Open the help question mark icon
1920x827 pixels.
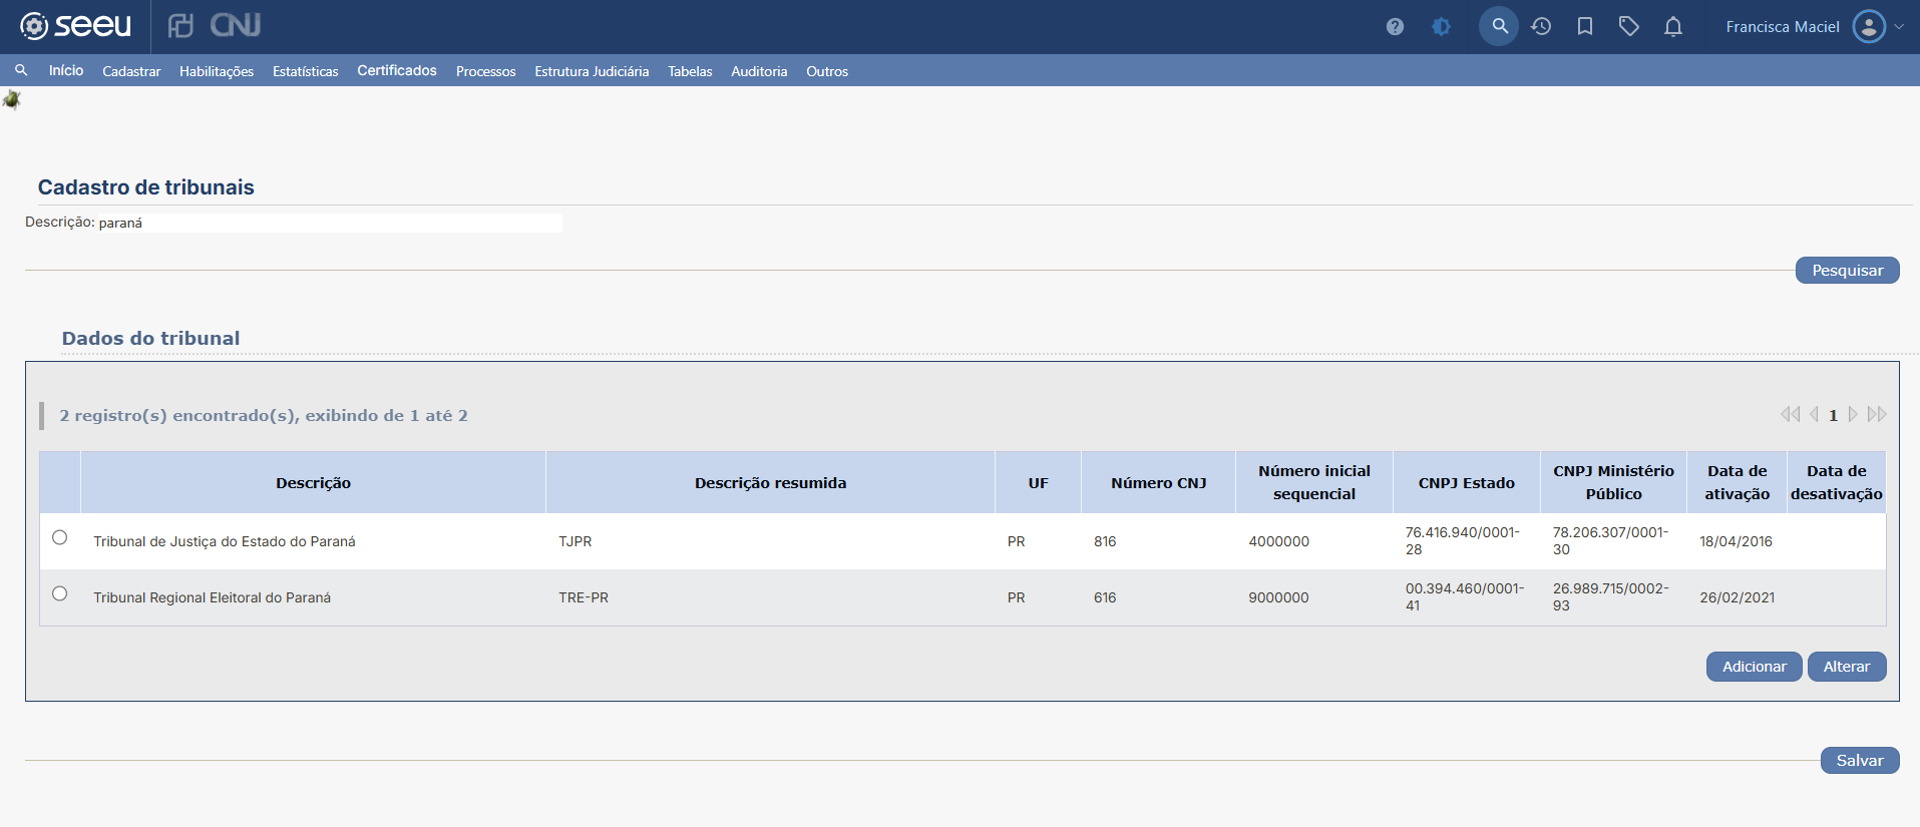click(1395, 27)
